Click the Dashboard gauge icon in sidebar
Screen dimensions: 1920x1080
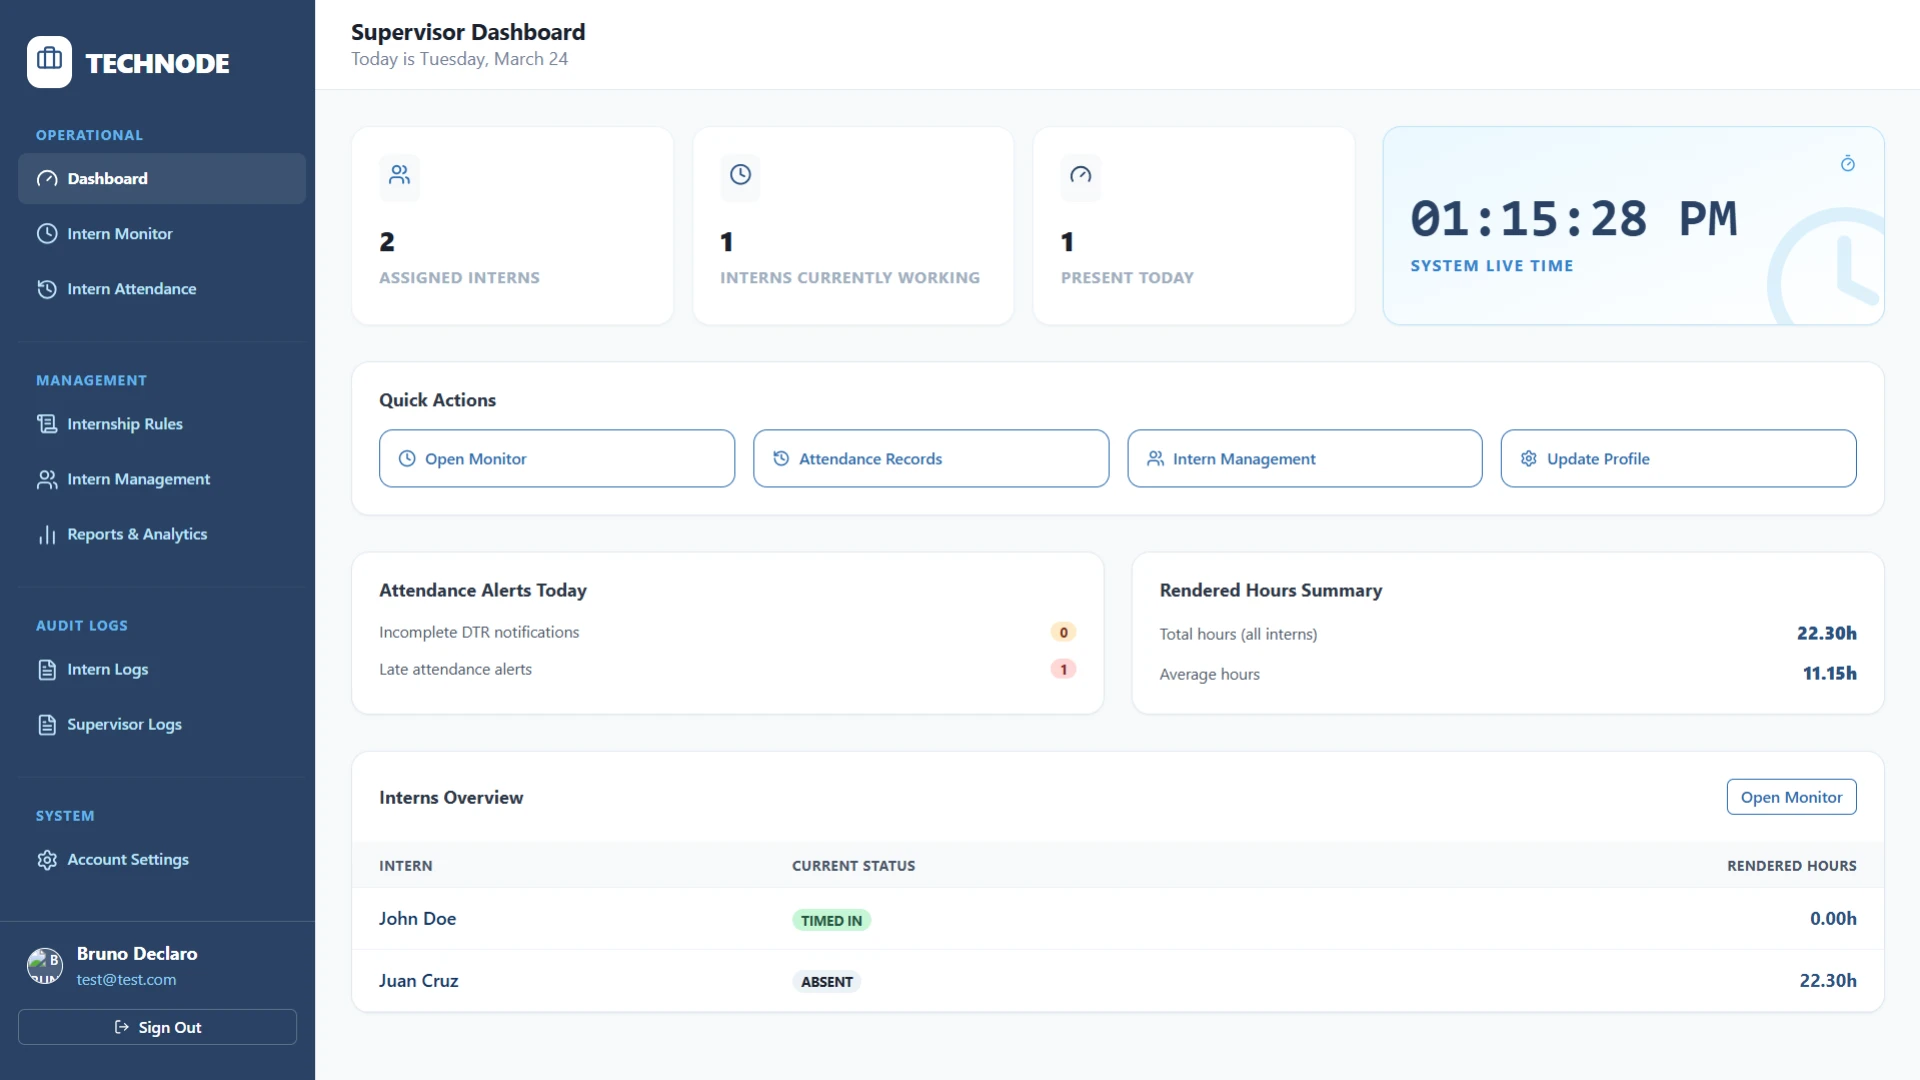47,179
